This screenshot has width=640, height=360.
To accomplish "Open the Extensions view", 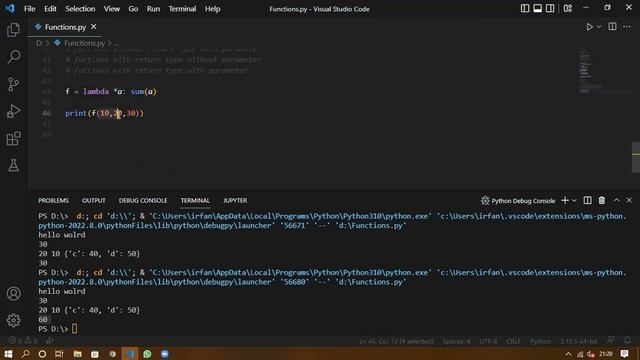I will 13,138.
